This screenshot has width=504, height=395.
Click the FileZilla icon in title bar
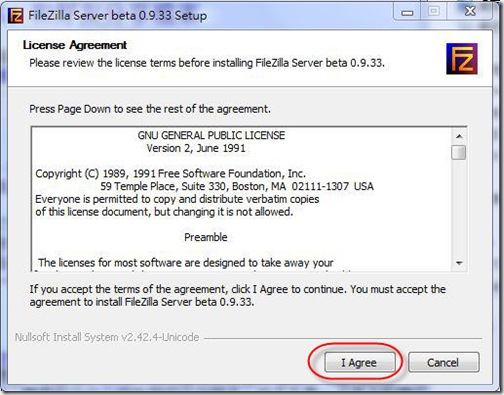pos(15,15)
